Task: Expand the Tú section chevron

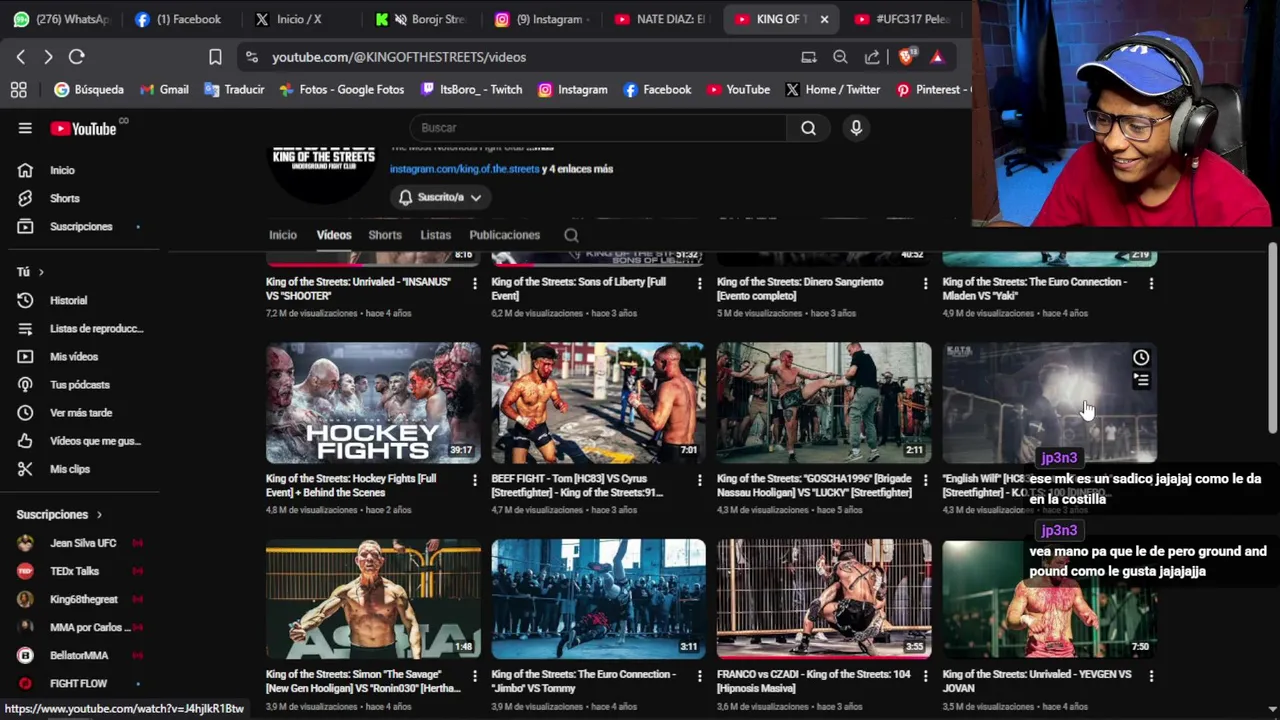Action: pos(41,272)
